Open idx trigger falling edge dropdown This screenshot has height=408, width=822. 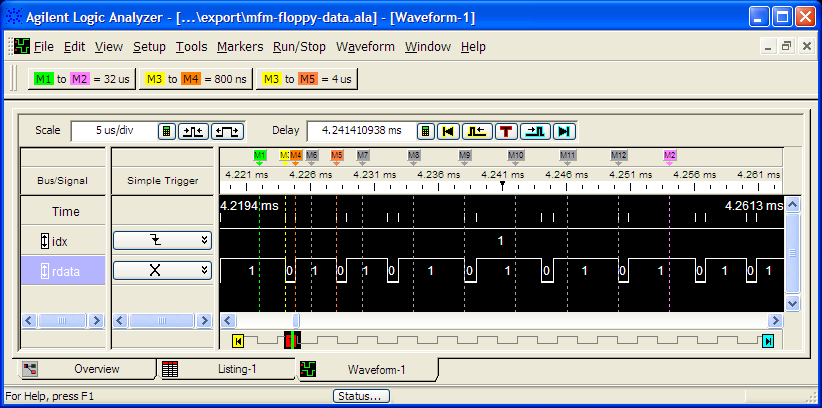coord(163,241)
